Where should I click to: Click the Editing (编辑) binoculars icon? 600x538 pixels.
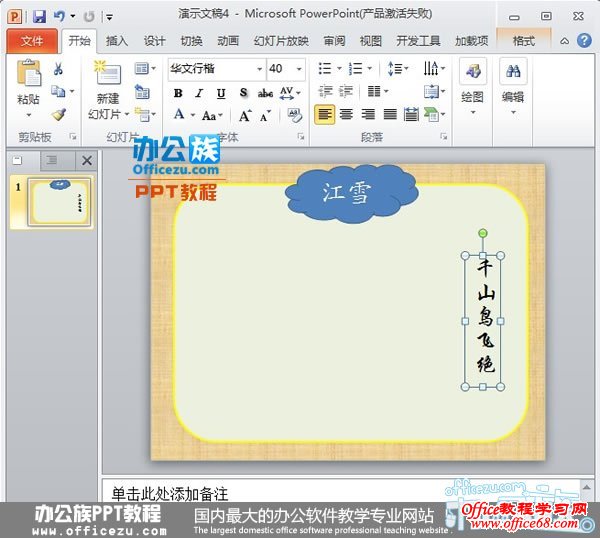pyautogui.click(x=513, y=73)
